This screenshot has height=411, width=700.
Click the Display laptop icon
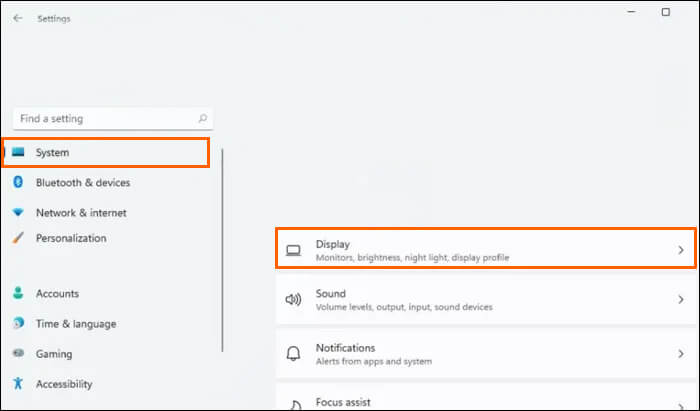point(293,250)
